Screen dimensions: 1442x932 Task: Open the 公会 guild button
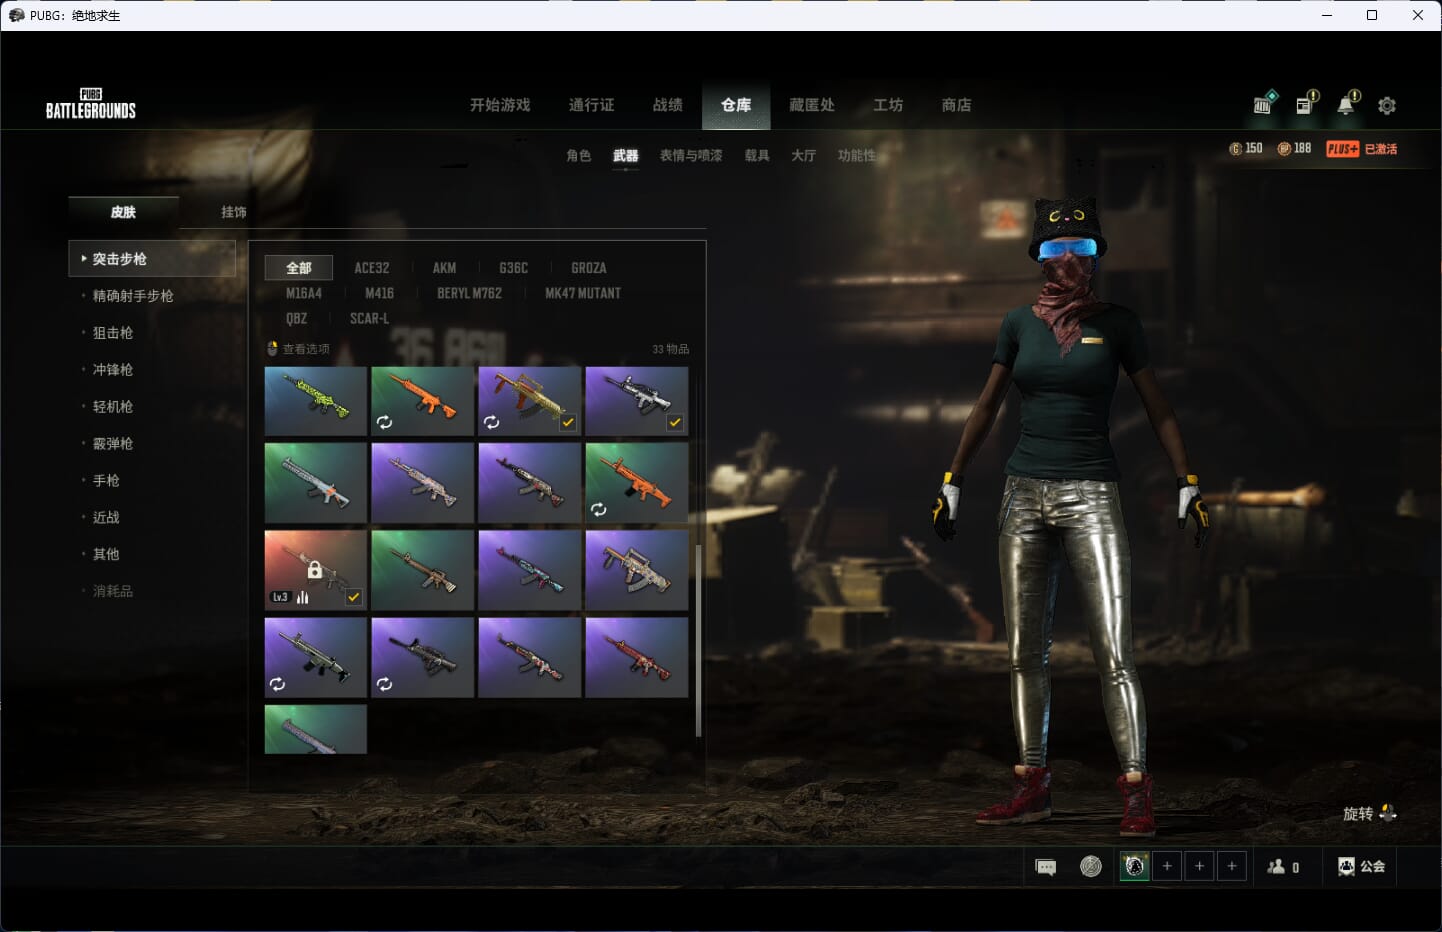tap(1362, 867)
